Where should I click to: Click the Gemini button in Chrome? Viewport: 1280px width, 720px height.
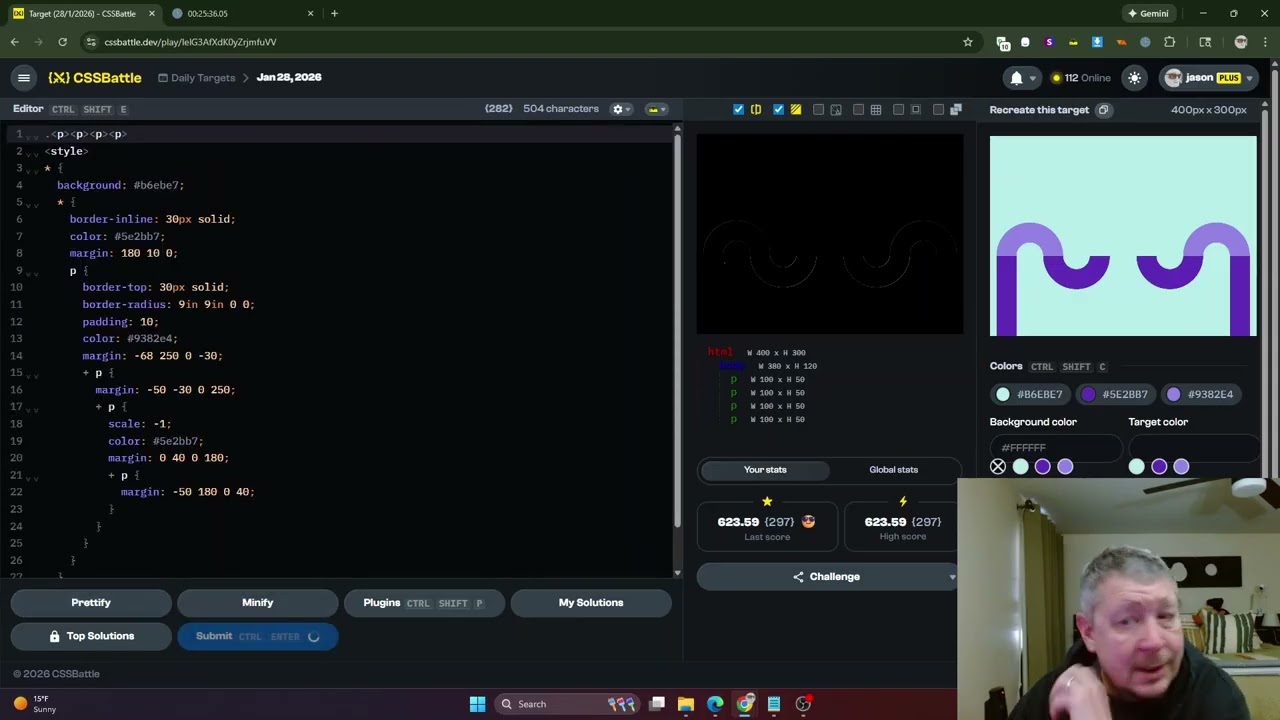1148,13
